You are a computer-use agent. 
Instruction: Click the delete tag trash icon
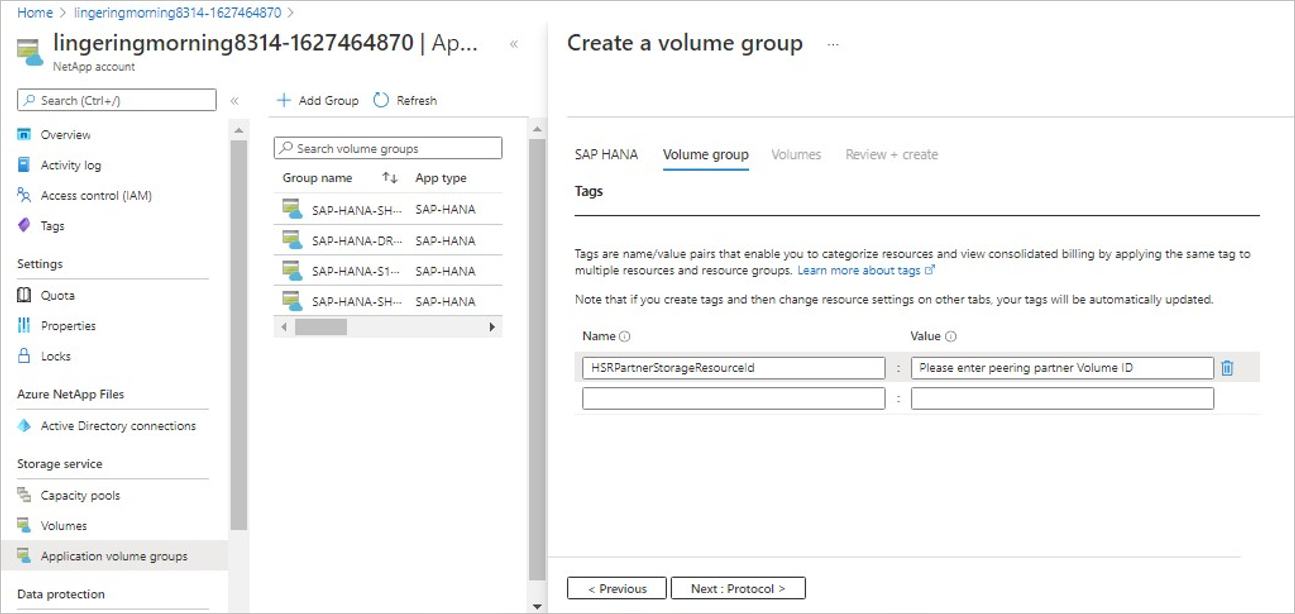(1227, 368)
